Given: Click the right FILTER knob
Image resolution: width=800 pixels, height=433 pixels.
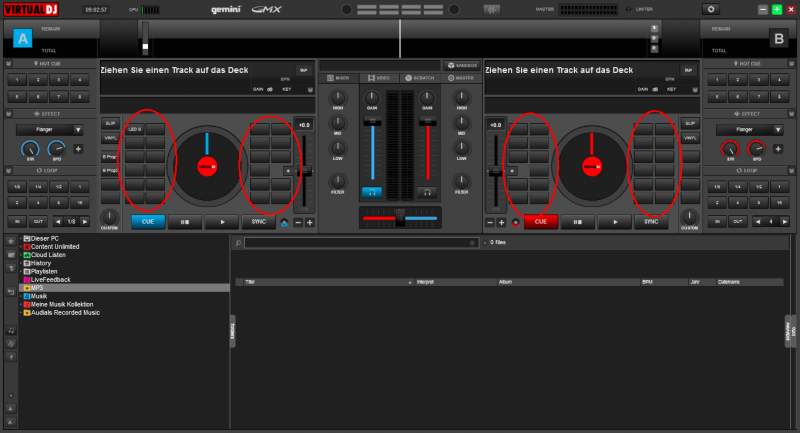Looking at the screenshot, I should tap(461, 181).
